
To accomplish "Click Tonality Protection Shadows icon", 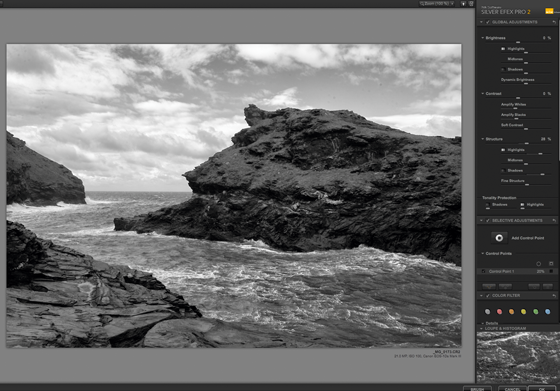I will [488, 205].
